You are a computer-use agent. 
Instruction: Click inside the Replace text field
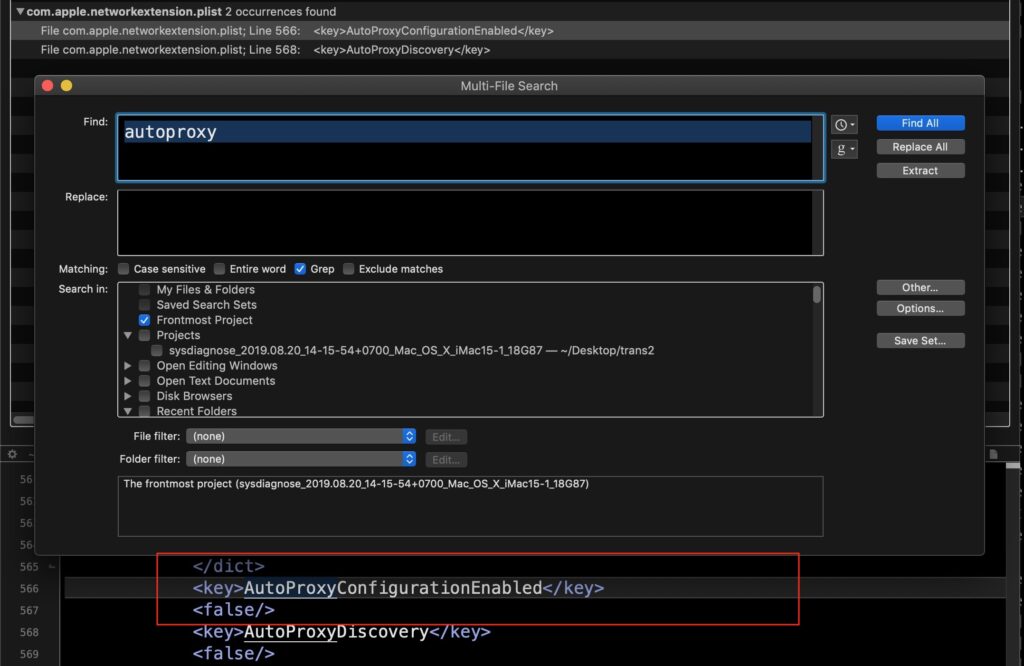[470, 222]
